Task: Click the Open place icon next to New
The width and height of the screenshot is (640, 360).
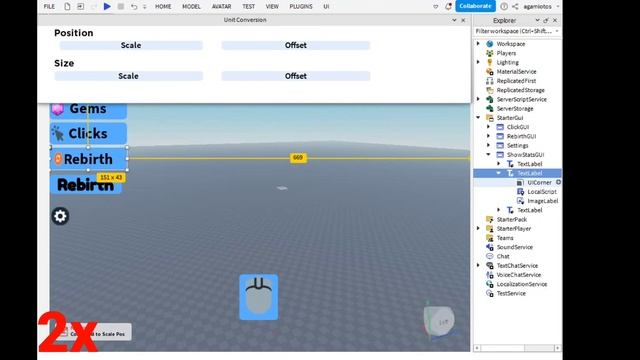Action: pyautogui.click(x=80, y=7)
